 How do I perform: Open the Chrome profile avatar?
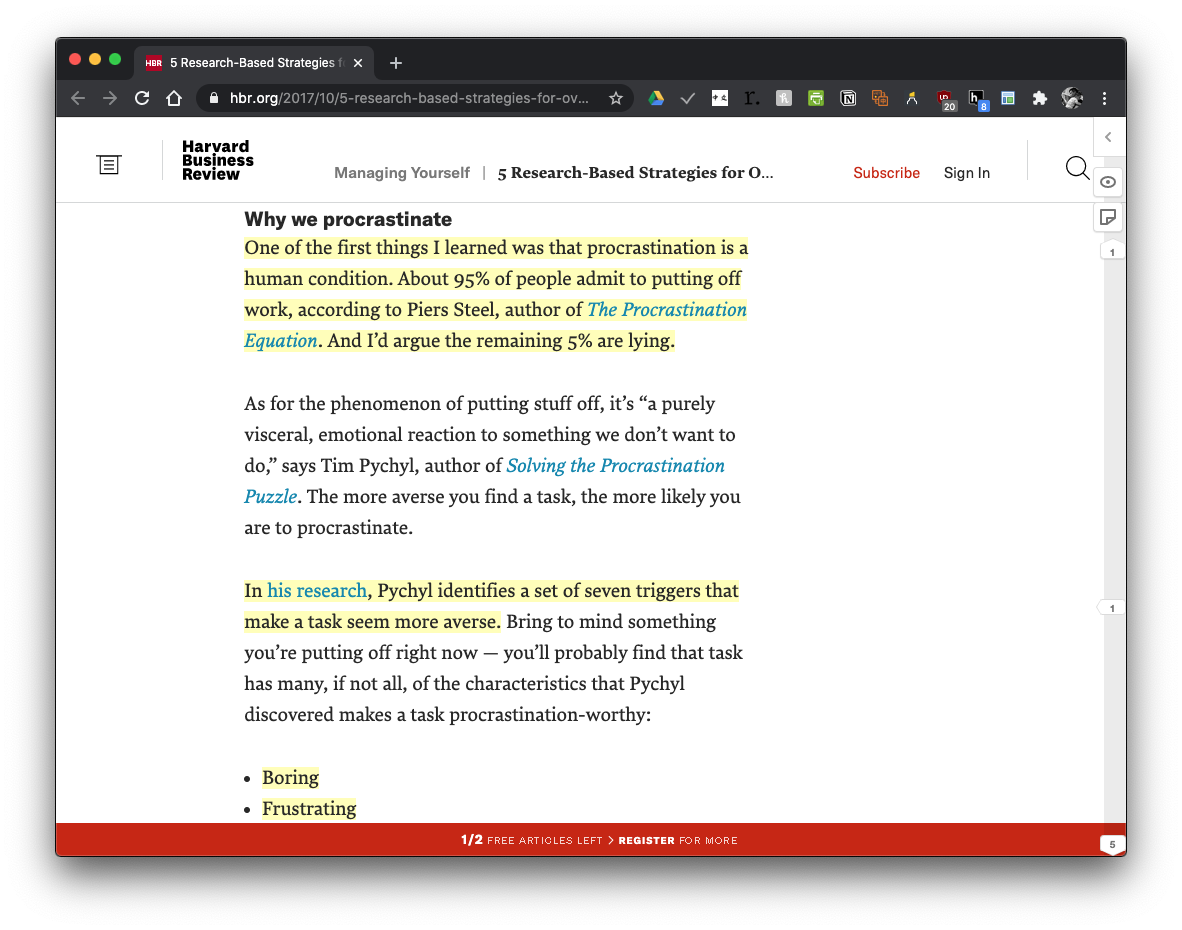click(1072, 98)
